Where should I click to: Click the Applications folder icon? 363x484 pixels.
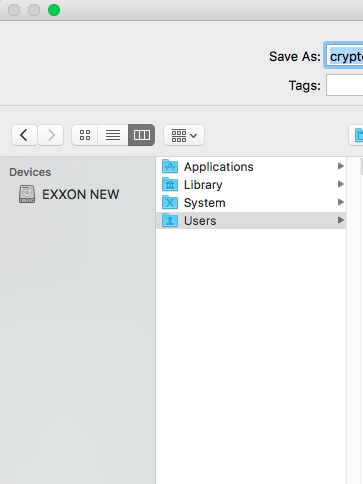[x=170, y=166]
